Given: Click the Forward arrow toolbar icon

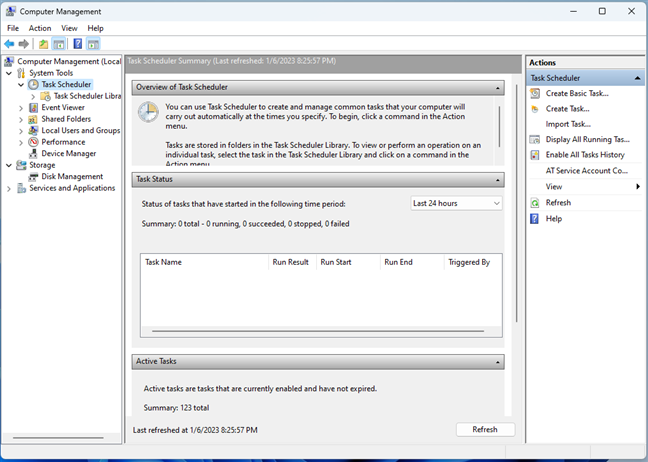Looking at the screenshot, I should point(24,44).
